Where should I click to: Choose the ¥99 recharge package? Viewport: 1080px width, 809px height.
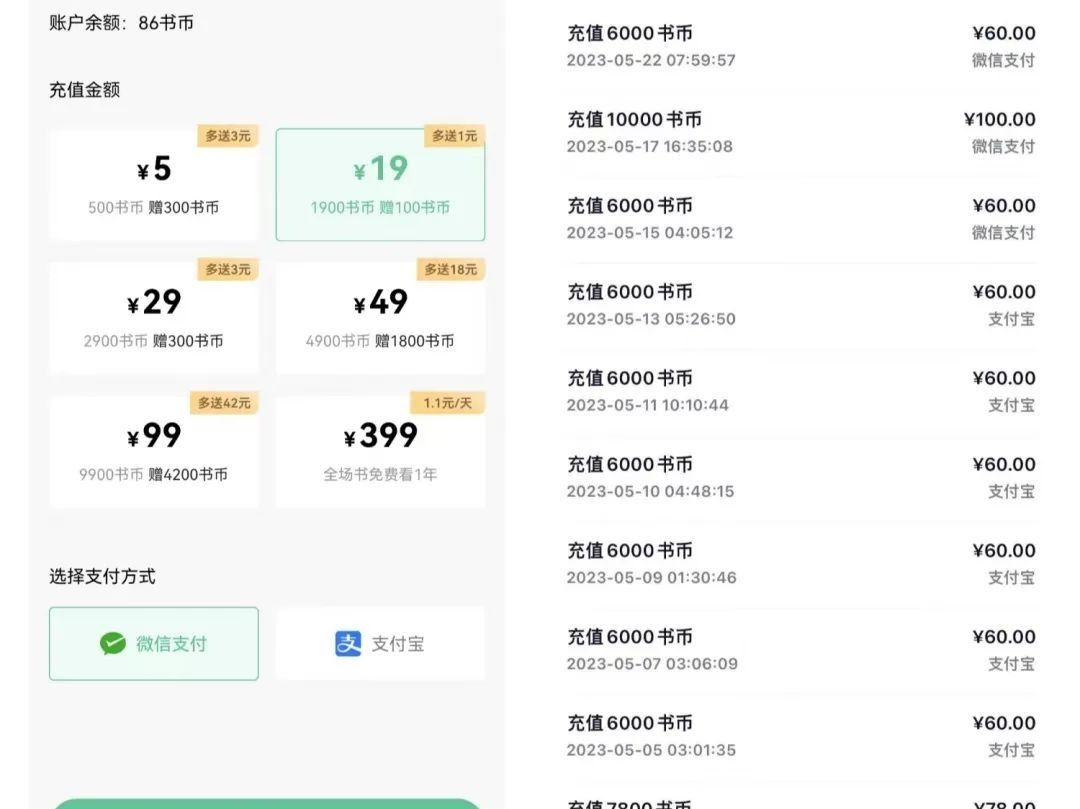tap(153, 451)
